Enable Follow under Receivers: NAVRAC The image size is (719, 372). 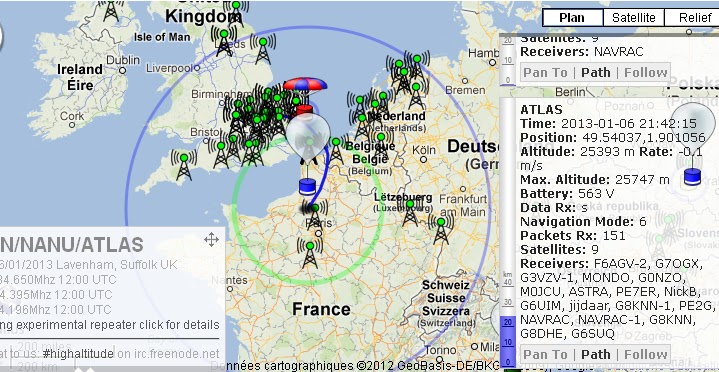pyautogui.click(x=646, y=72)
